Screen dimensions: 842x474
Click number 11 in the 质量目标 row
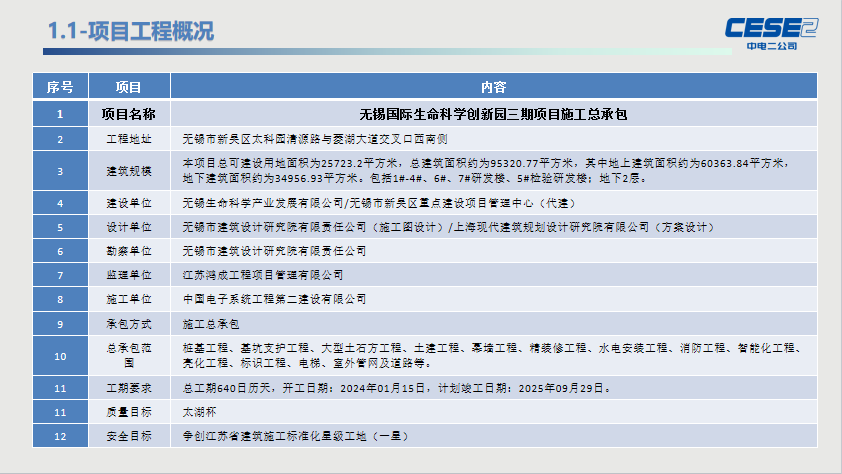[x=60, y=412]
